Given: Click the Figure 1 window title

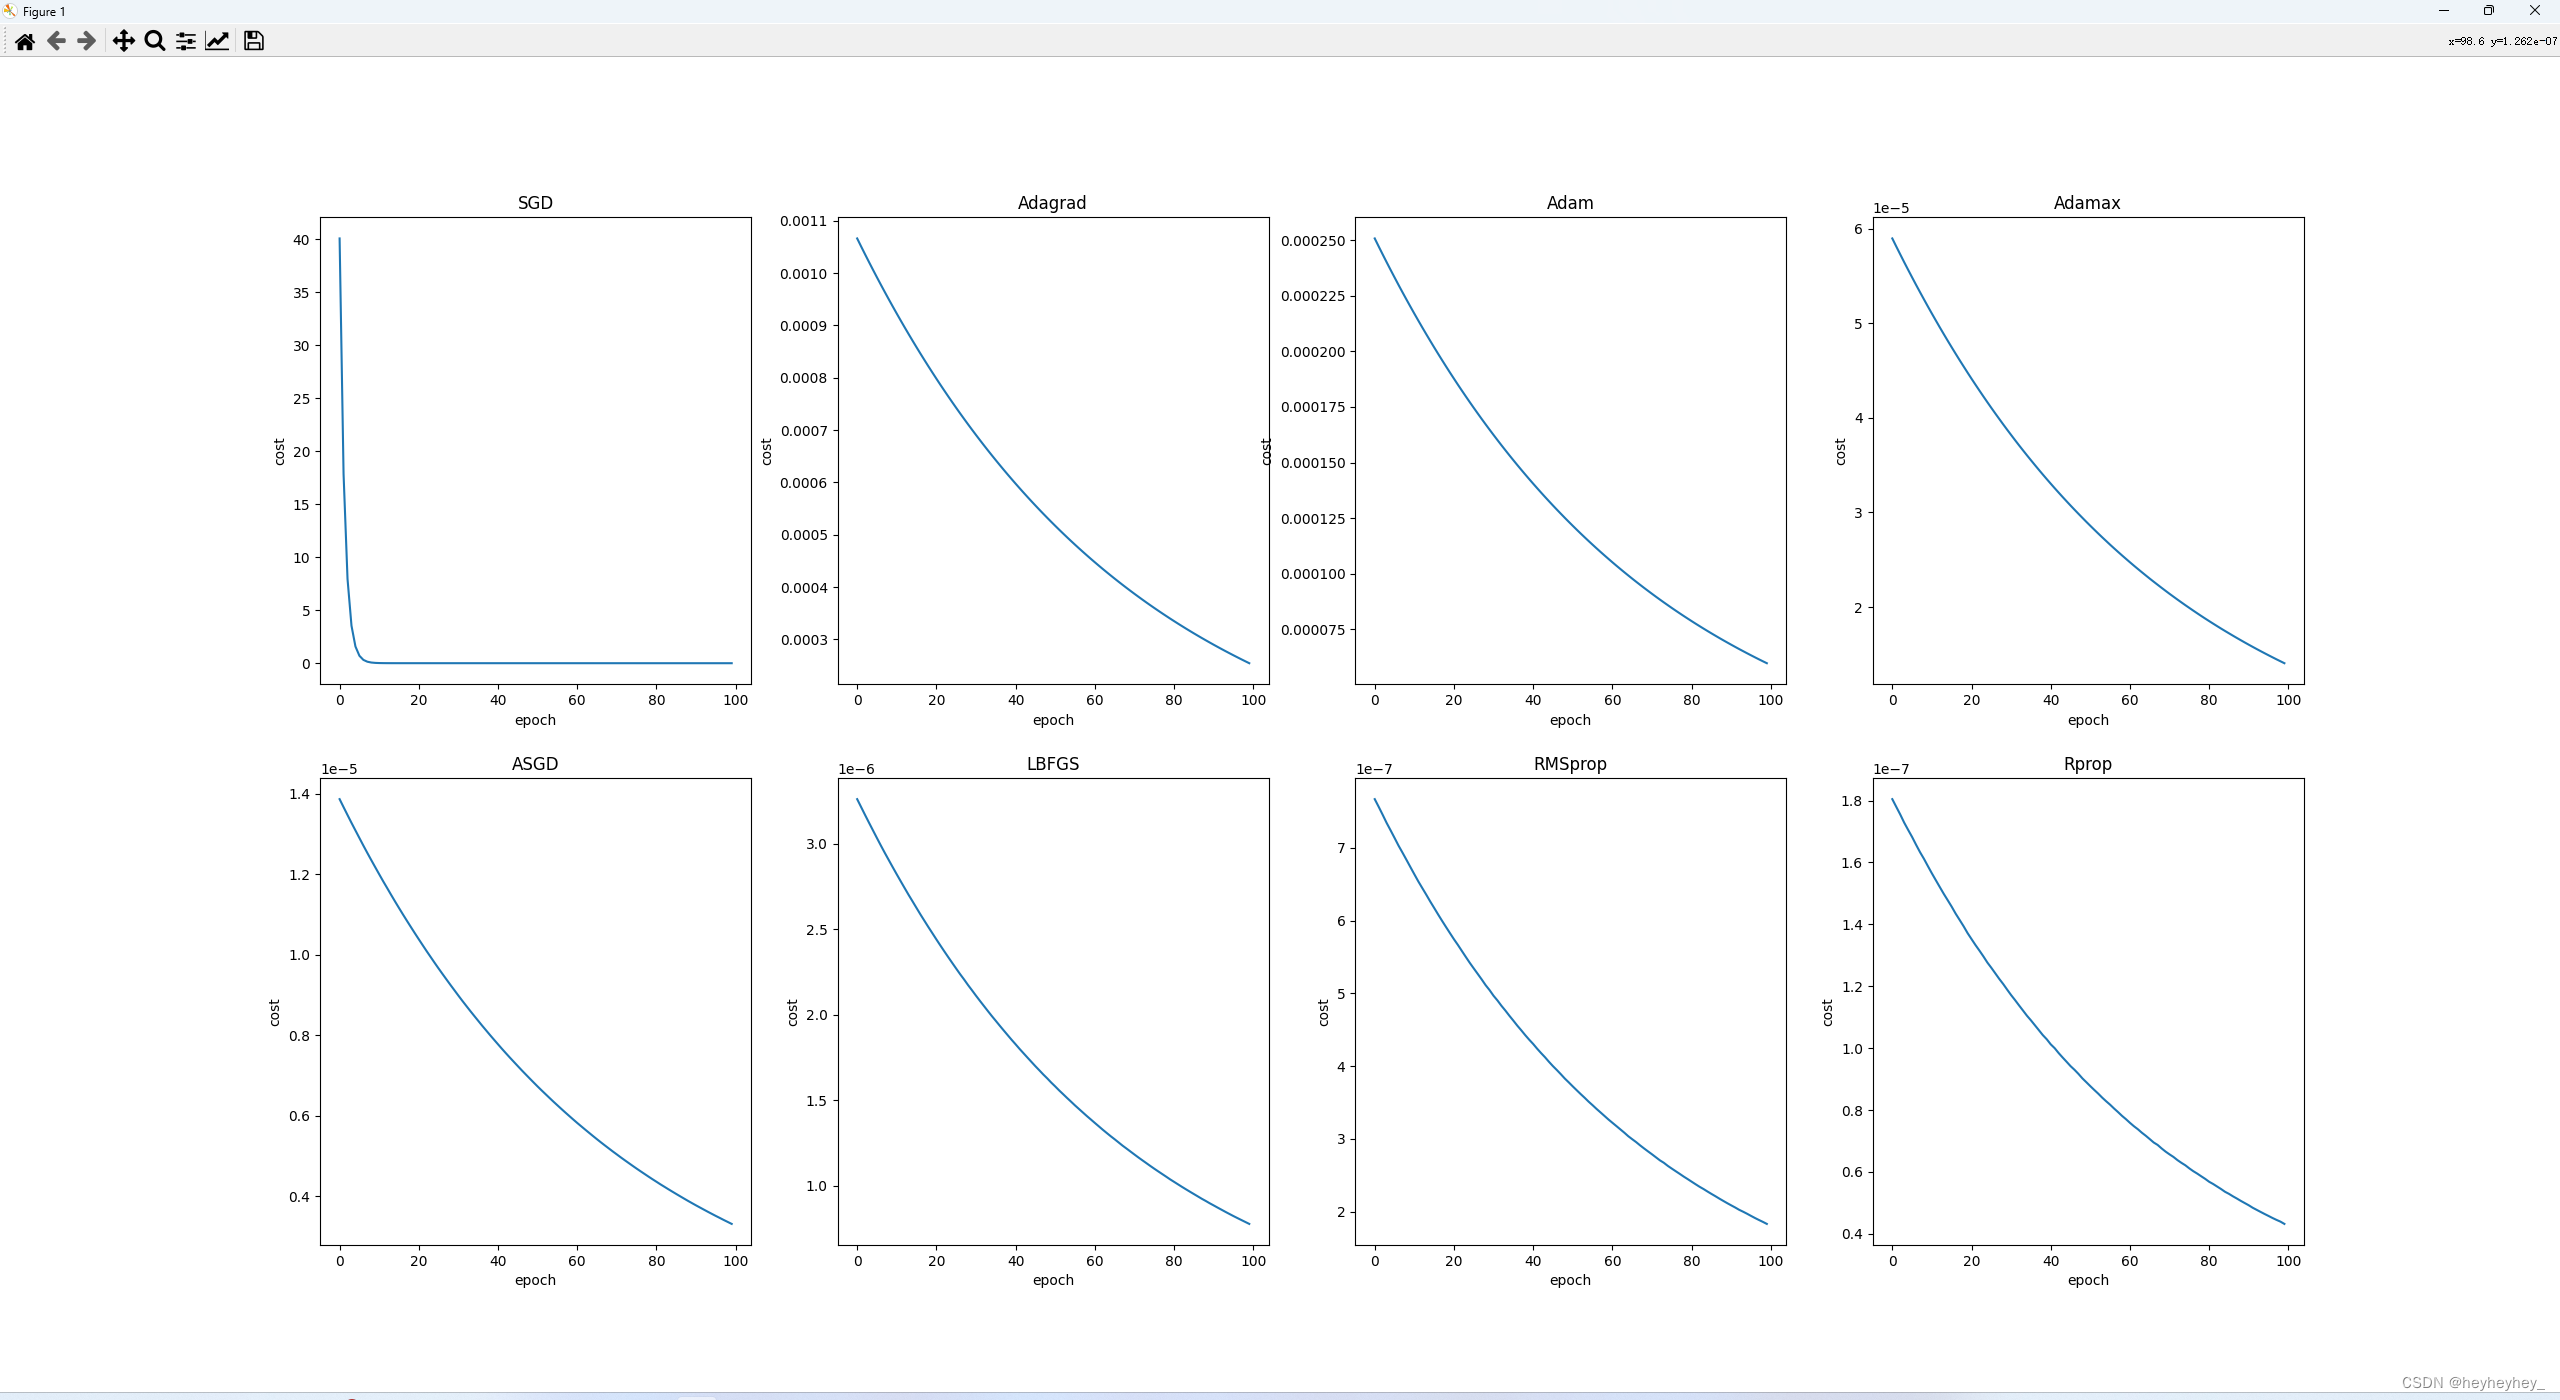Looking at the screenshot, I should click(44, 12).
